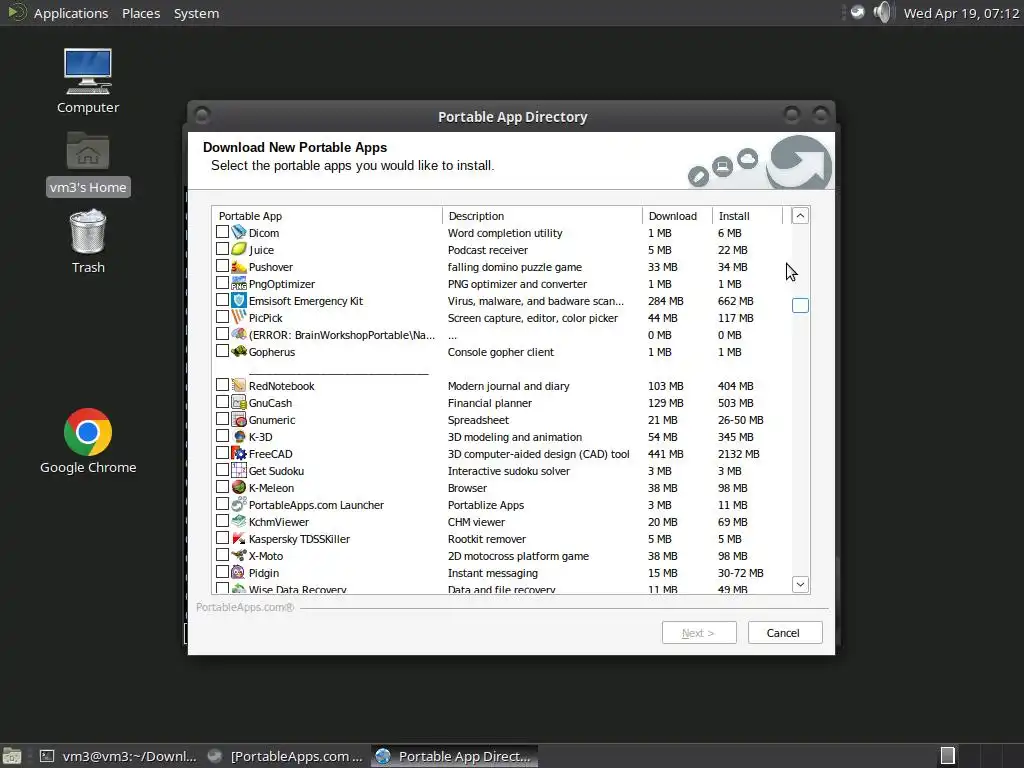Click the K-3D app icon

[239, 436]
